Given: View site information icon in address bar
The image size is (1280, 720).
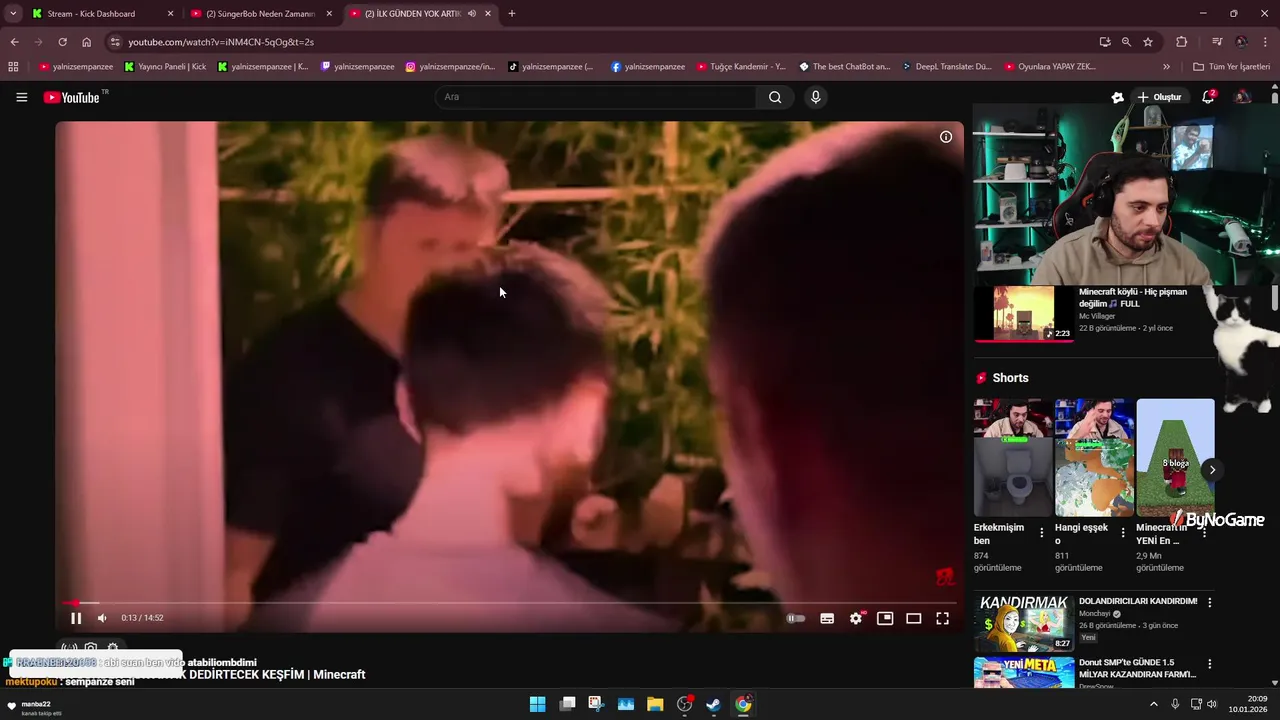Looking at the screenshot, I should [x=115, y=42].
